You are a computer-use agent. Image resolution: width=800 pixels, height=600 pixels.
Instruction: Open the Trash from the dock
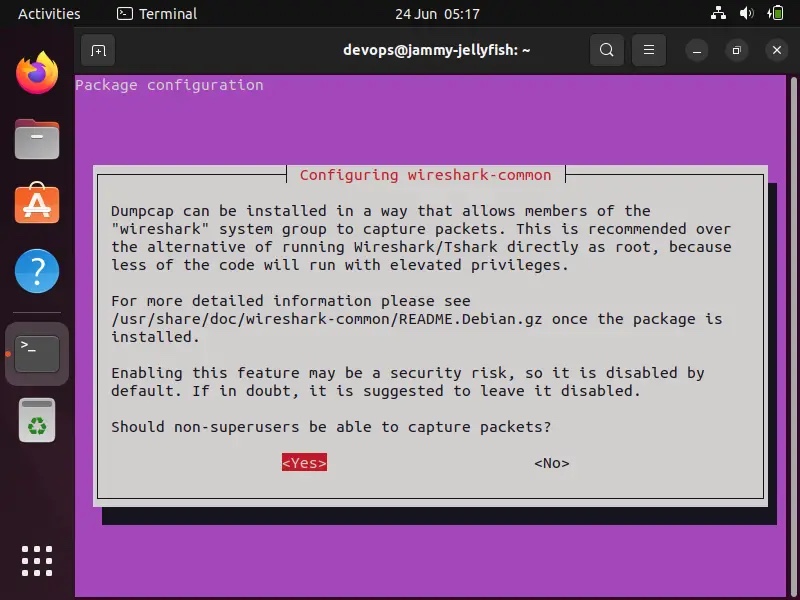coord(37,419)
